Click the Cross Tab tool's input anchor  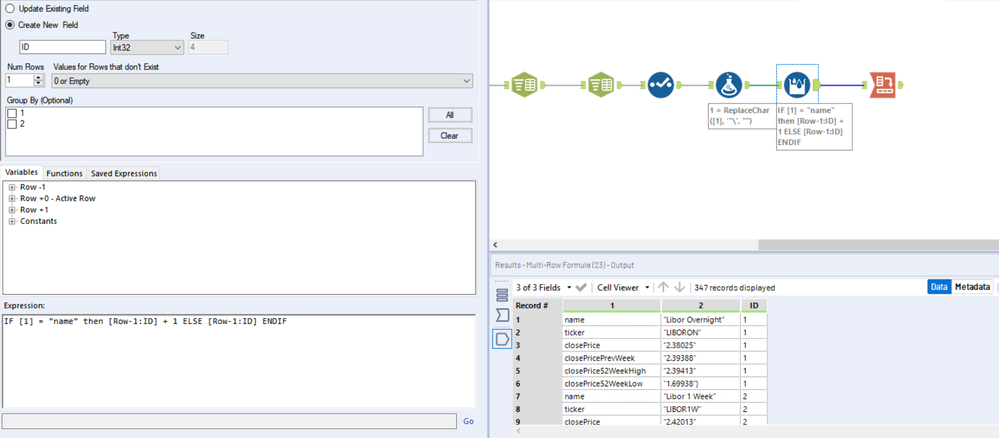pyautogui.click(x=865, y=84)
